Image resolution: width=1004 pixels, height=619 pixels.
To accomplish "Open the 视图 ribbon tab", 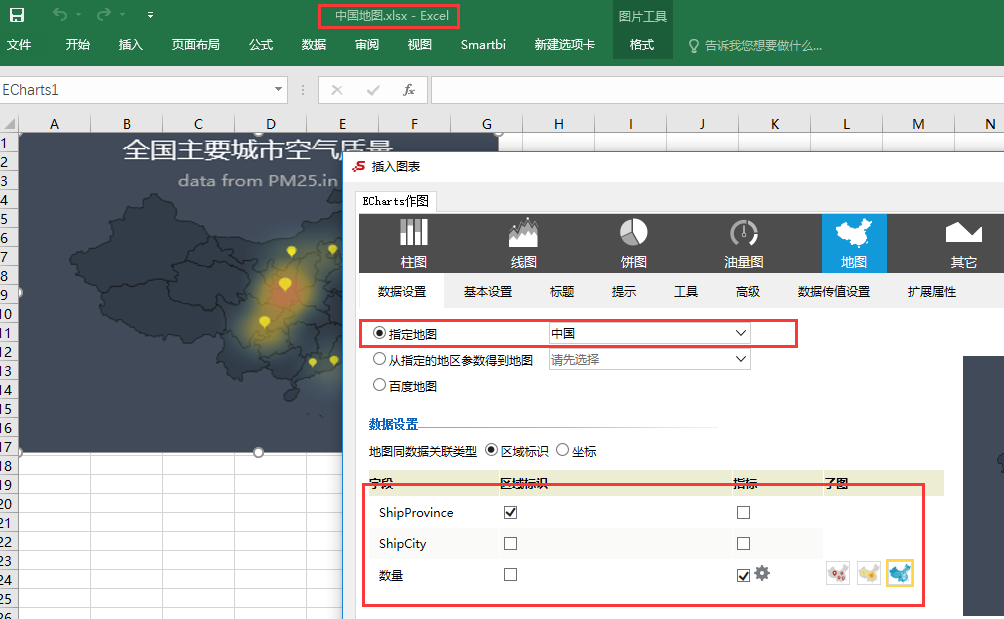I will click(419, 45).
